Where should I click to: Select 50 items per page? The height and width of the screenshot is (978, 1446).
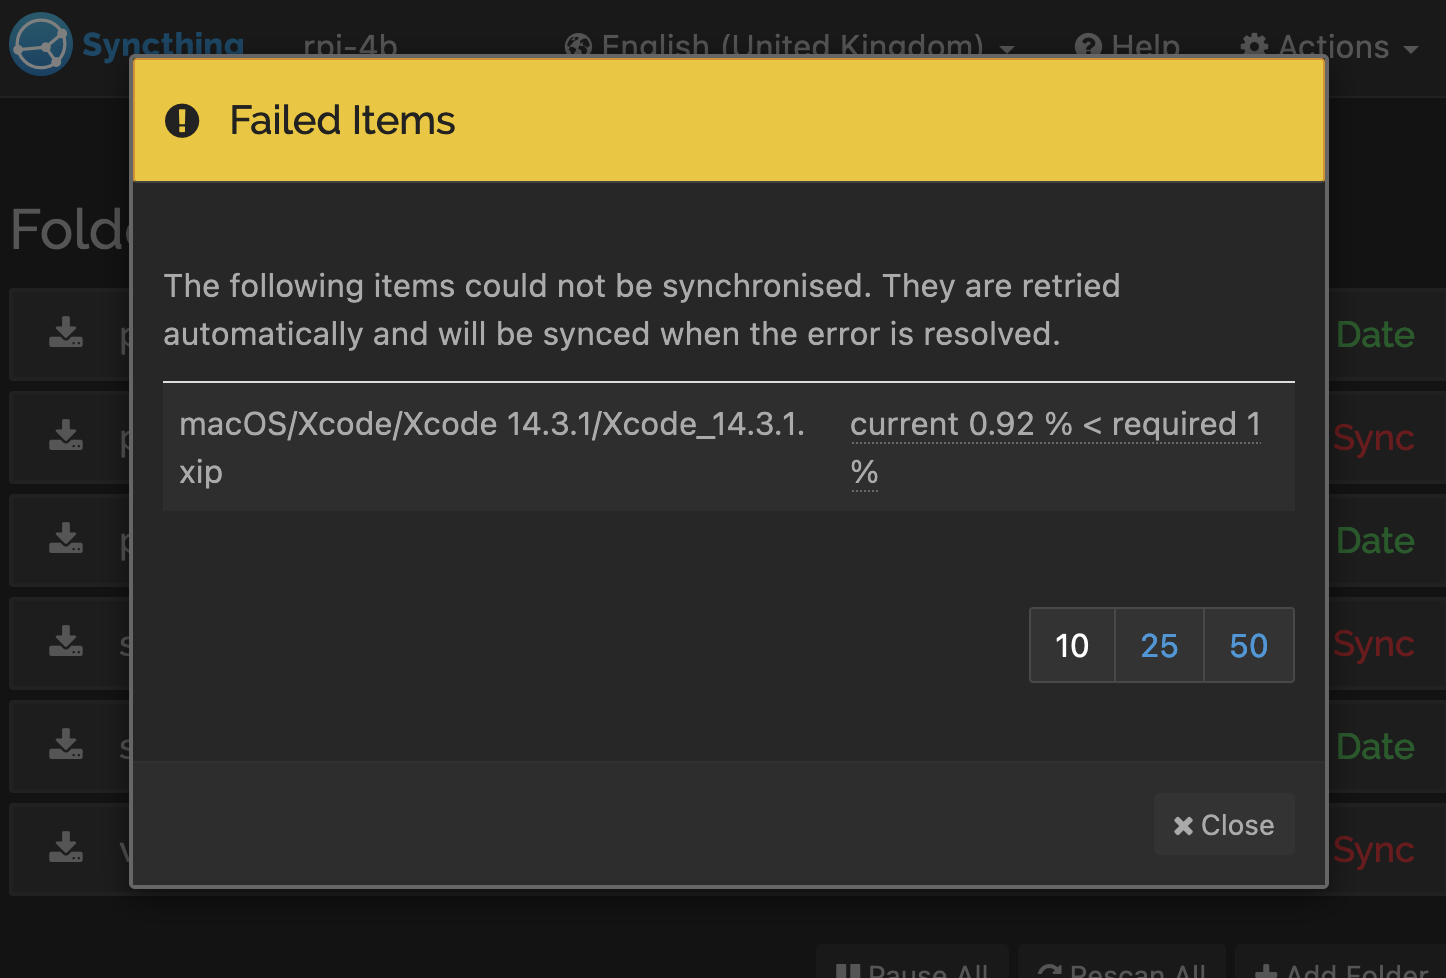tap(1249, 645)
